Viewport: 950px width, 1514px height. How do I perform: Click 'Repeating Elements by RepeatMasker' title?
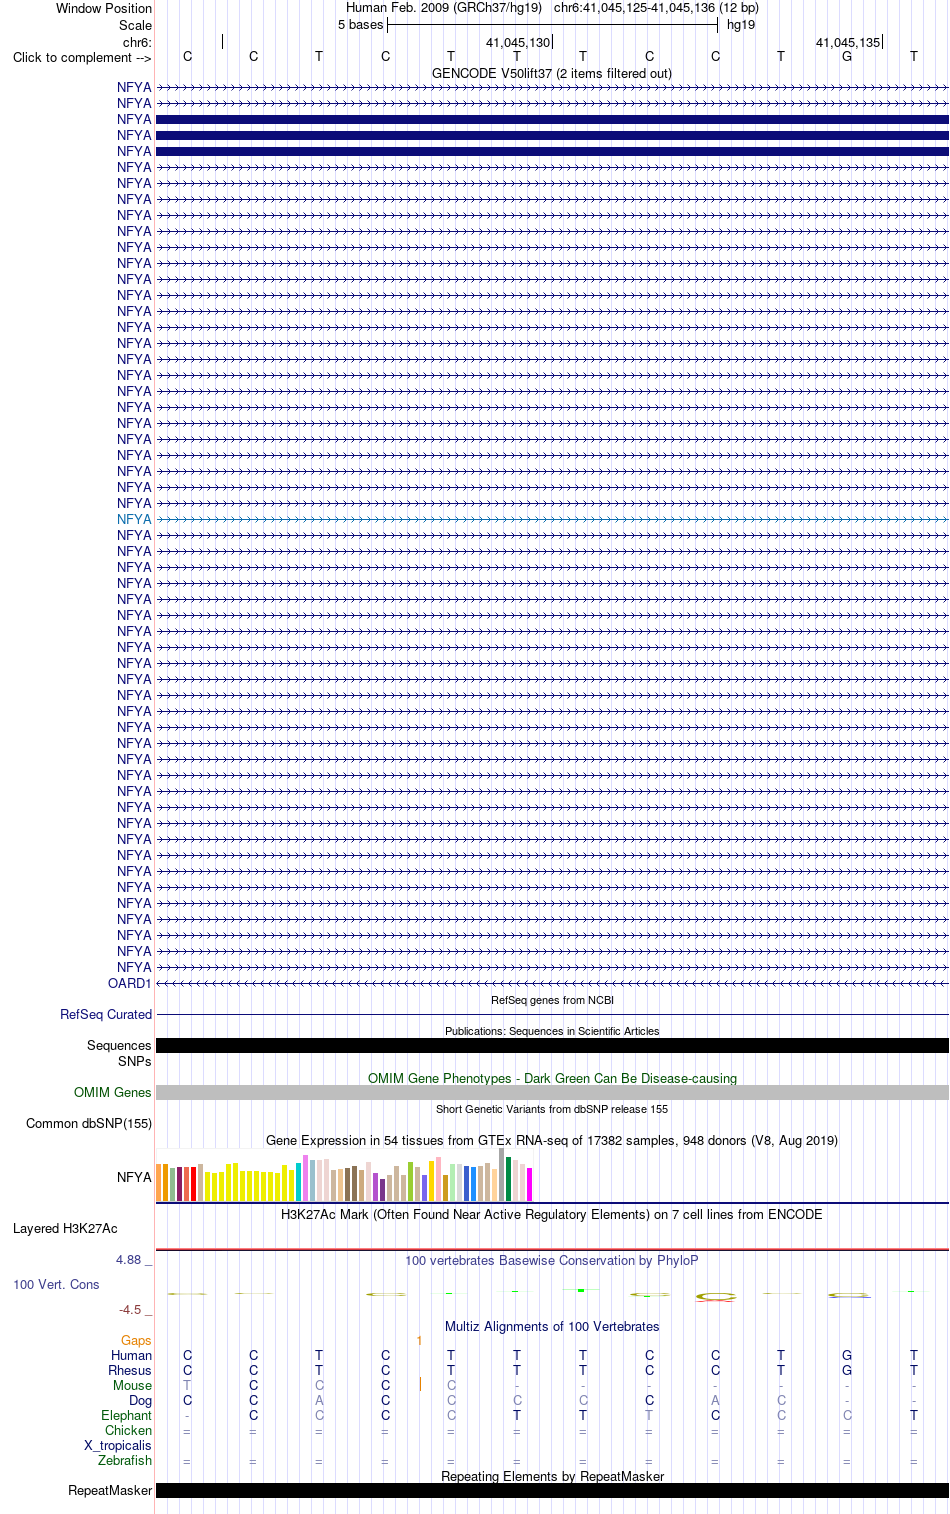552,1476
